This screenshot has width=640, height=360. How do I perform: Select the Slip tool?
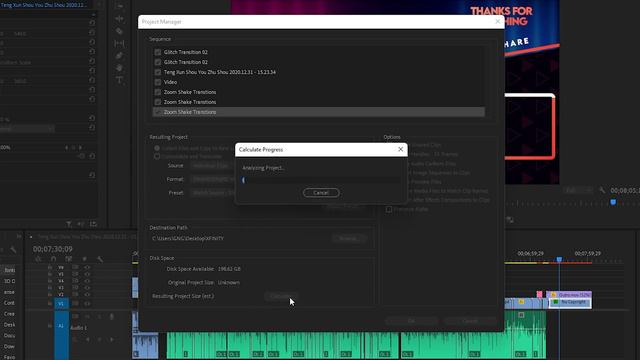pos(119,43)
